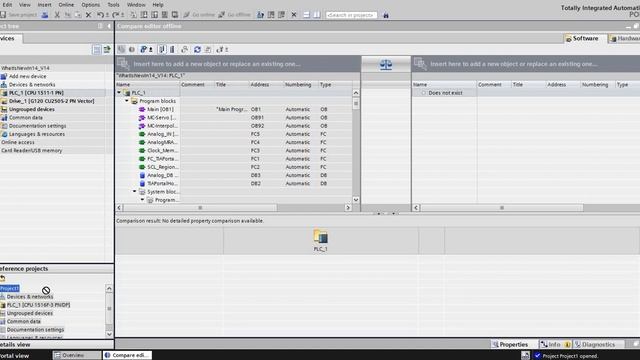Viewport: 640px width, 360px height.
Task: Click reference projects scroll up arrow
Action: tap(109, 289)
